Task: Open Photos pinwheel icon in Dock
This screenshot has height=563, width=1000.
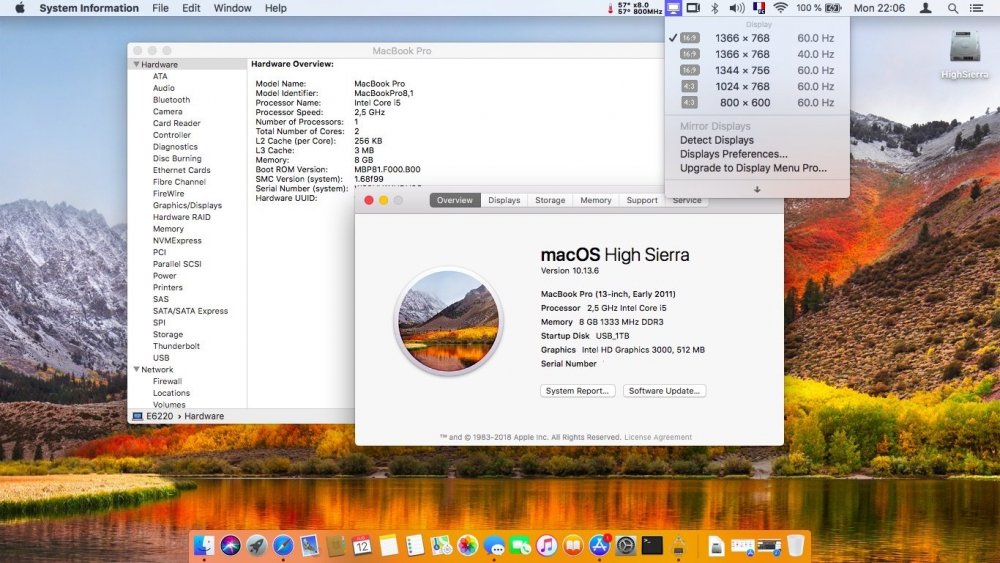Action: coord(467,546)
